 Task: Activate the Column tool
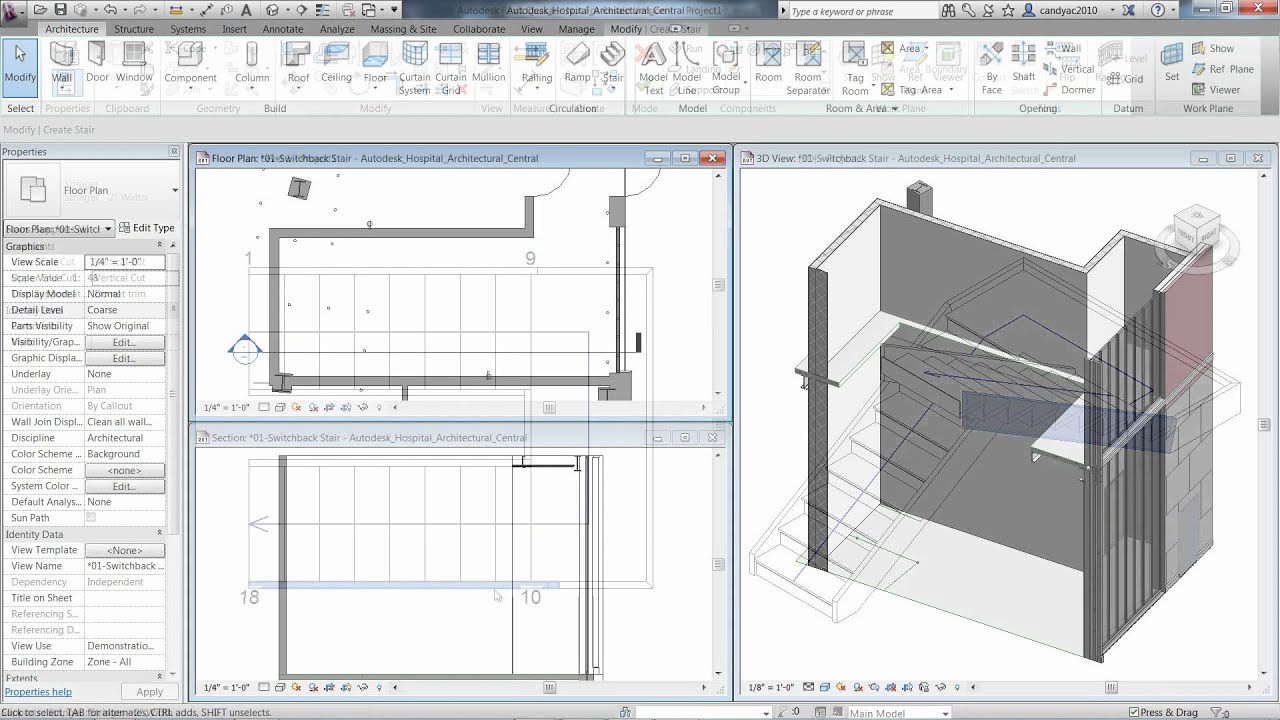point(252,66)
